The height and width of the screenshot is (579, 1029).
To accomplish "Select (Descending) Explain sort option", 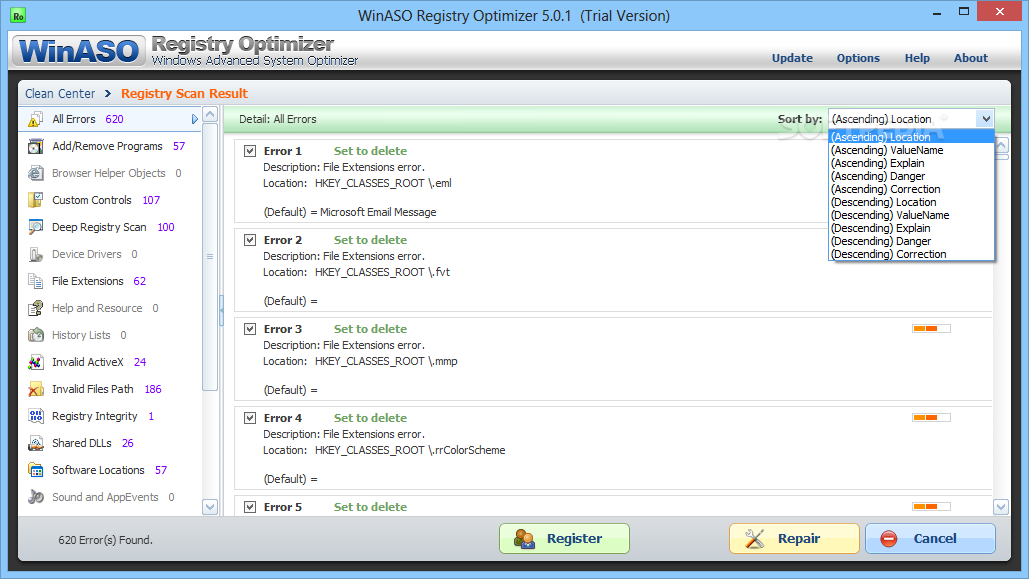I will click(912, 228).
